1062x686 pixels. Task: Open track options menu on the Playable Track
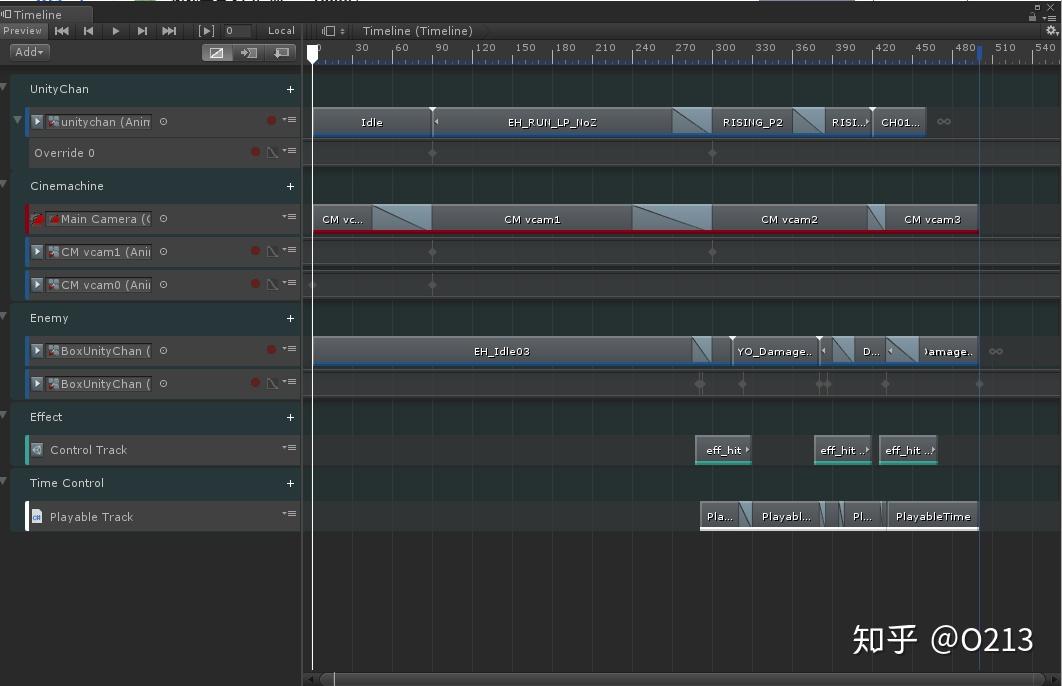click(290, 516)
